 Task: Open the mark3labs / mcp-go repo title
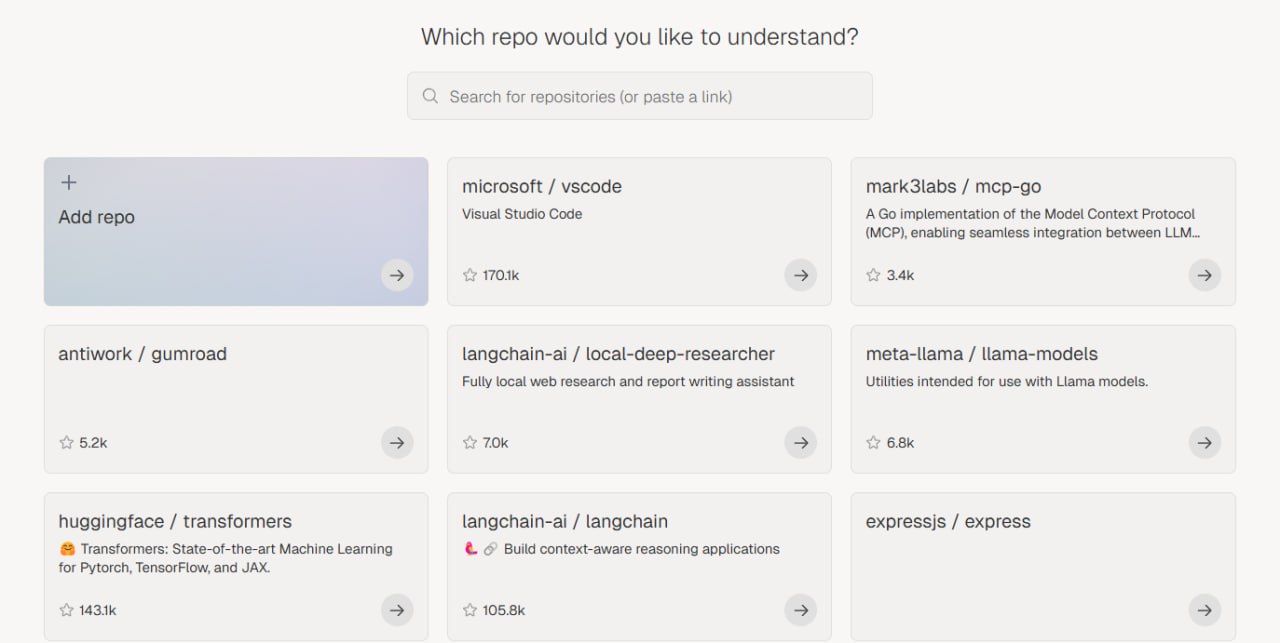tap(953, 186)
